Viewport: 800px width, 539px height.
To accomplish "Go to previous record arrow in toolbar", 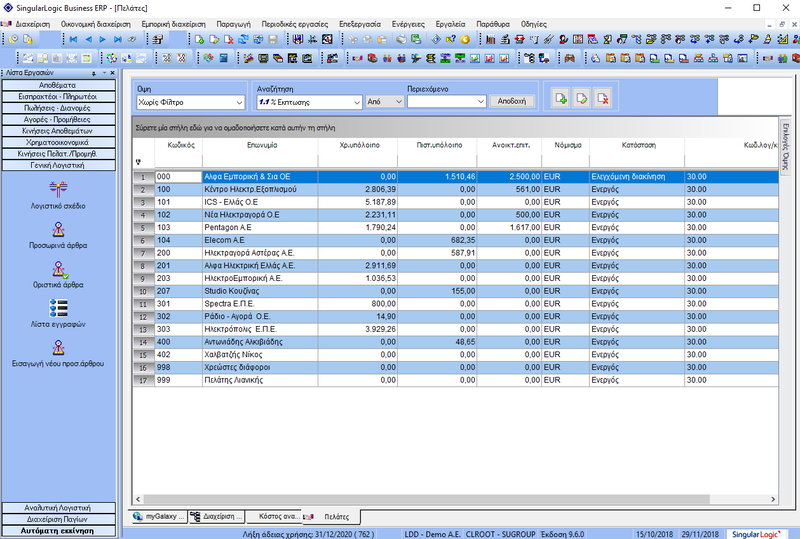I will [88, 39].
